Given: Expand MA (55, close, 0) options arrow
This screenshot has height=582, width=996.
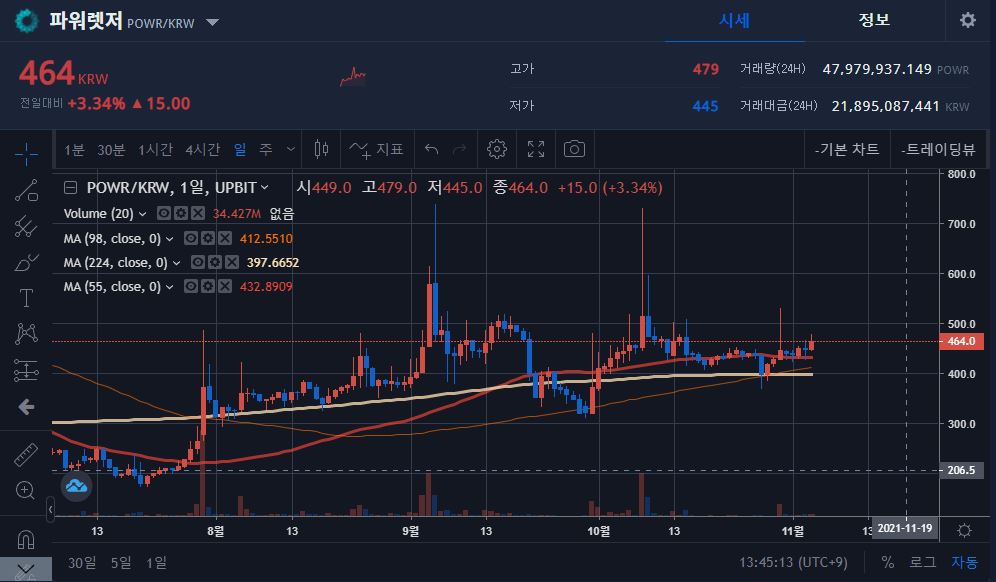Looking at the screenshot, I should 170,287.
